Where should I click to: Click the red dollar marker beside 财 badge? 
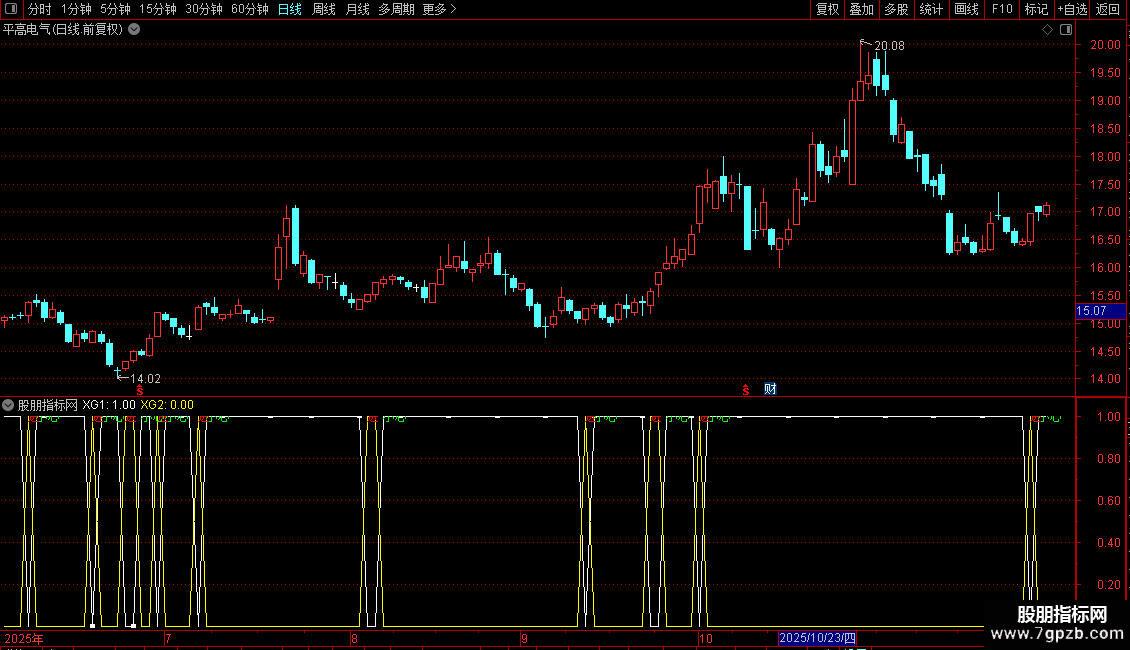coord(746,390)
